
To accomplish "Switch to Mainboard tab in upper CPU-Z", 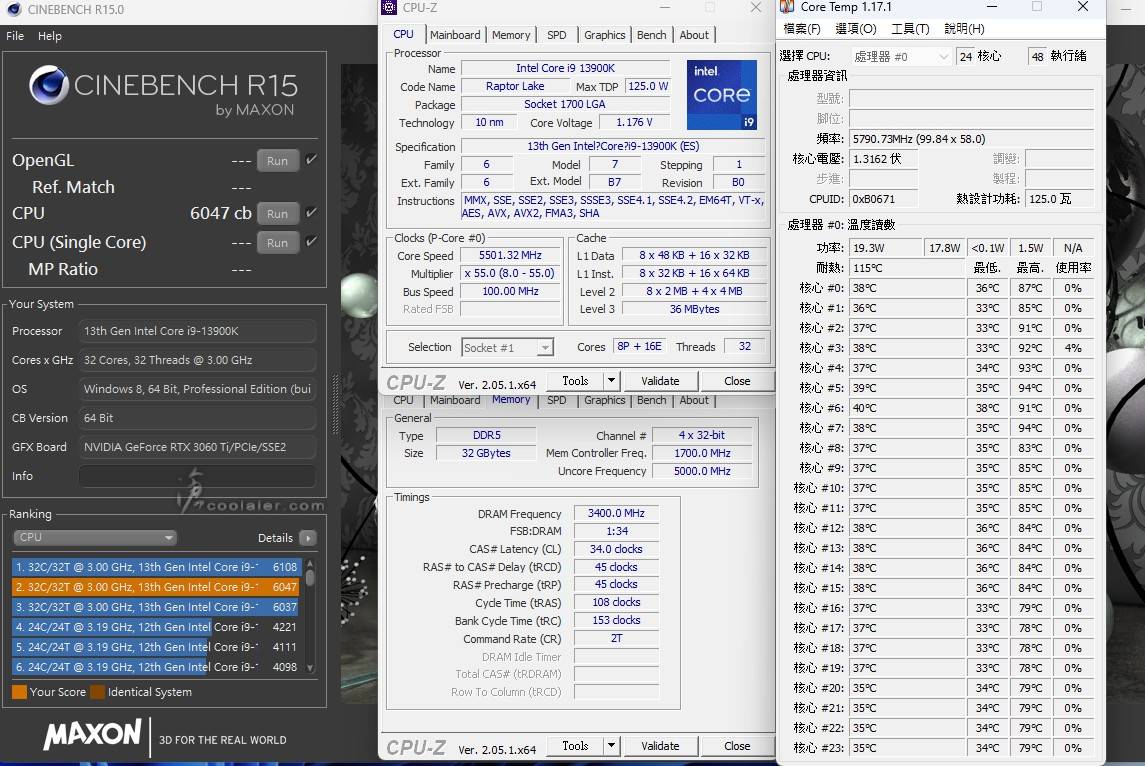I will tap(455, 35).
